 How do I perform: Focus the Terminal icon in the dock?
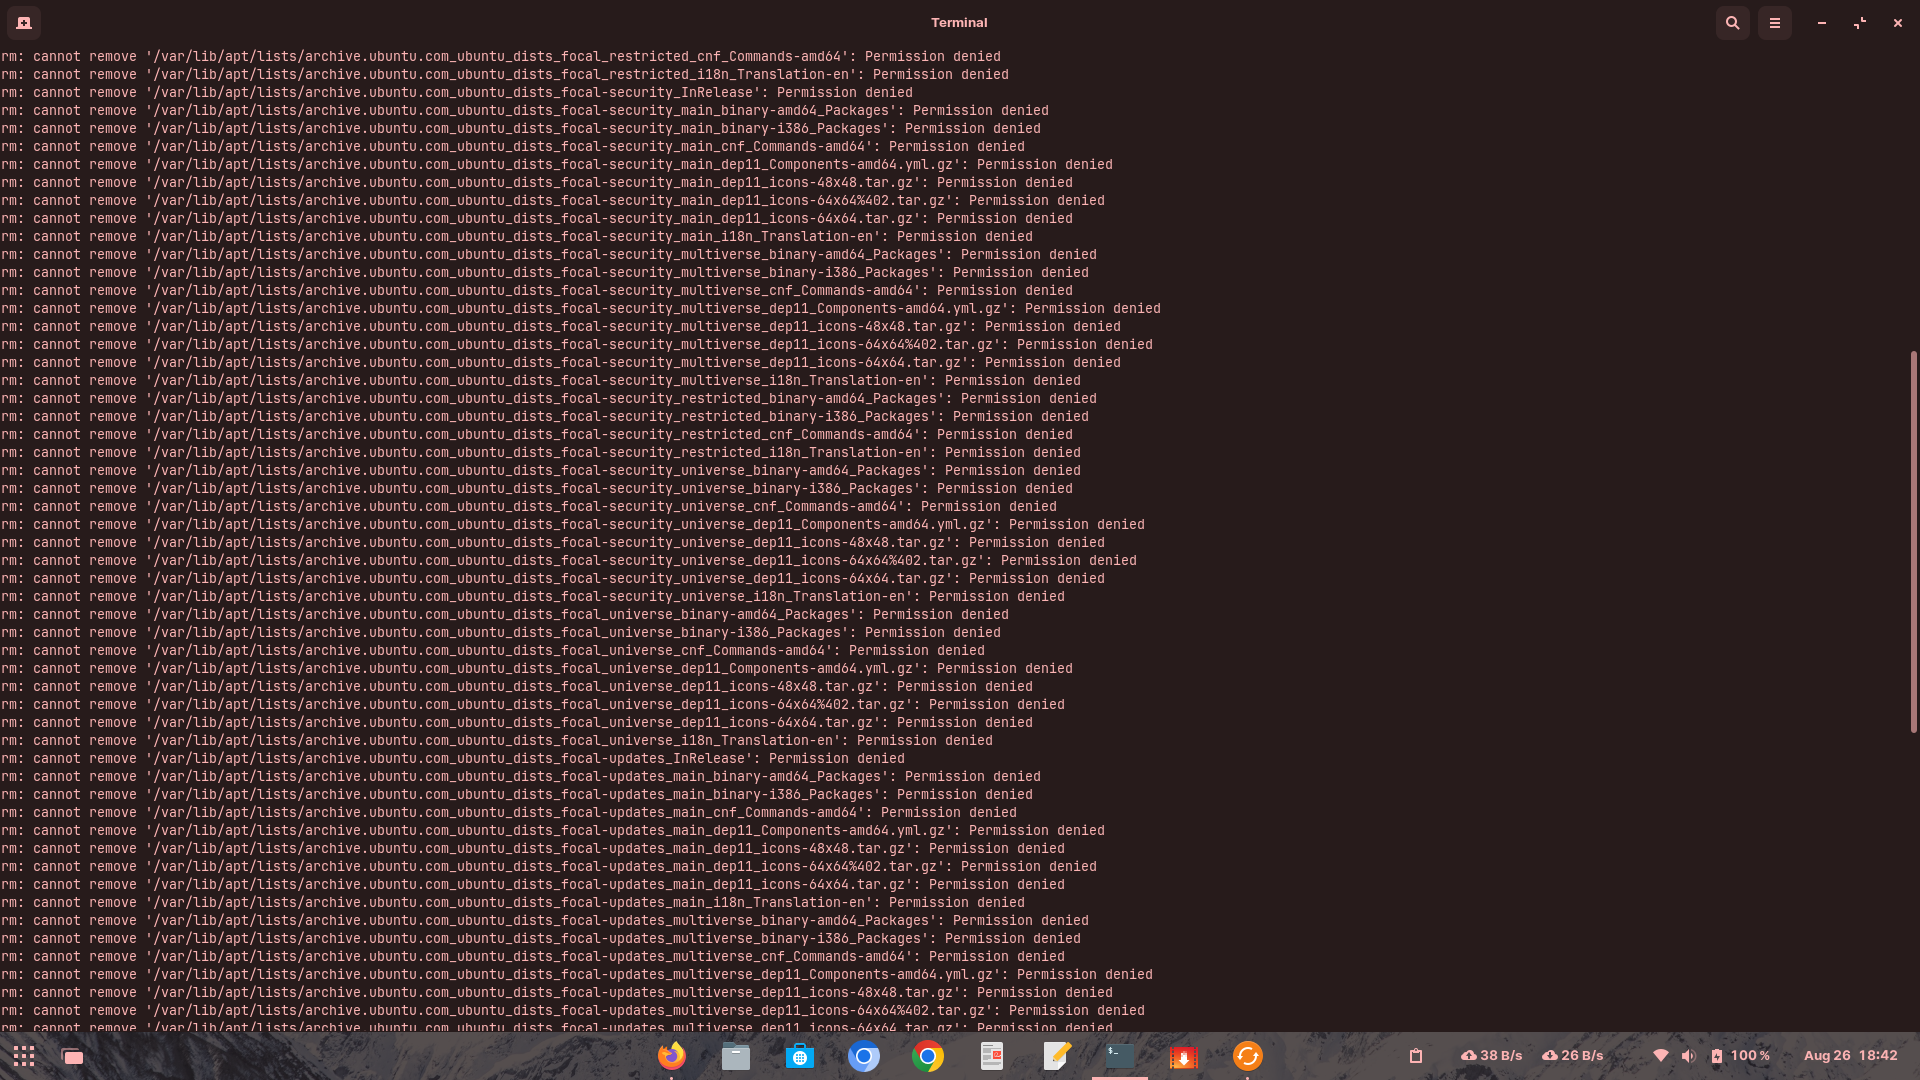point(1120,1056)
